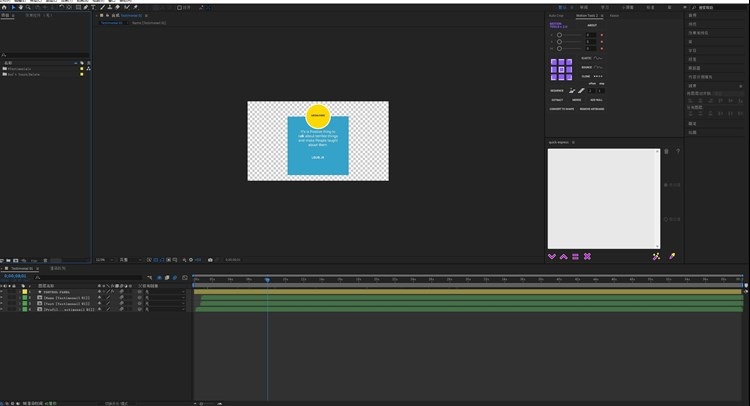Click the center anchor point square
750x406 pixels.
(x=562, y=69)
